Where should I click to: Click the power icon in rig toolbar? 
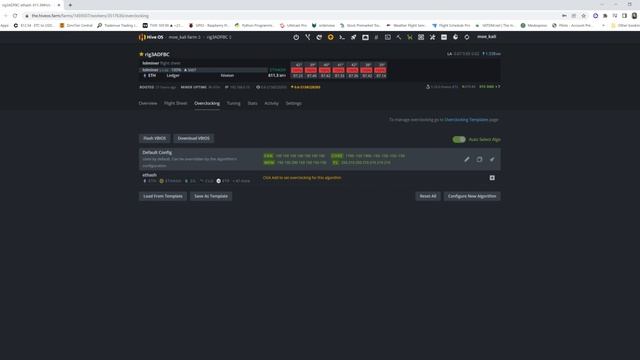click(x=296, y=37)
